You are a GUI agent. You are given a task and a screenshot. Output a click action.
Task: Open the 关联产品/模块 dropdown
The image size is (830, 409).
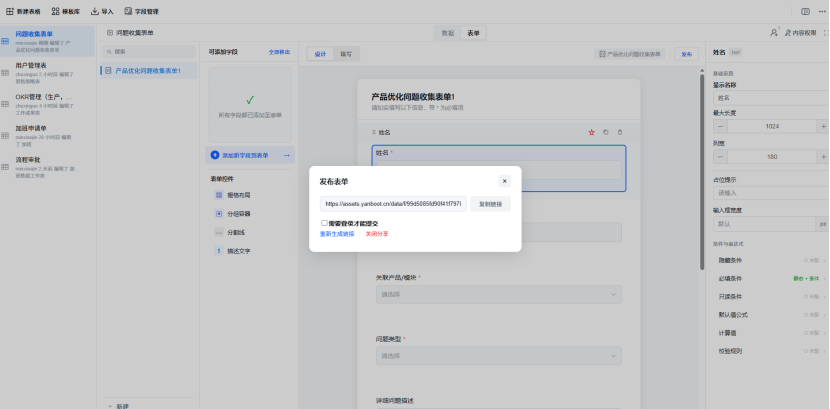click(499, 294)
